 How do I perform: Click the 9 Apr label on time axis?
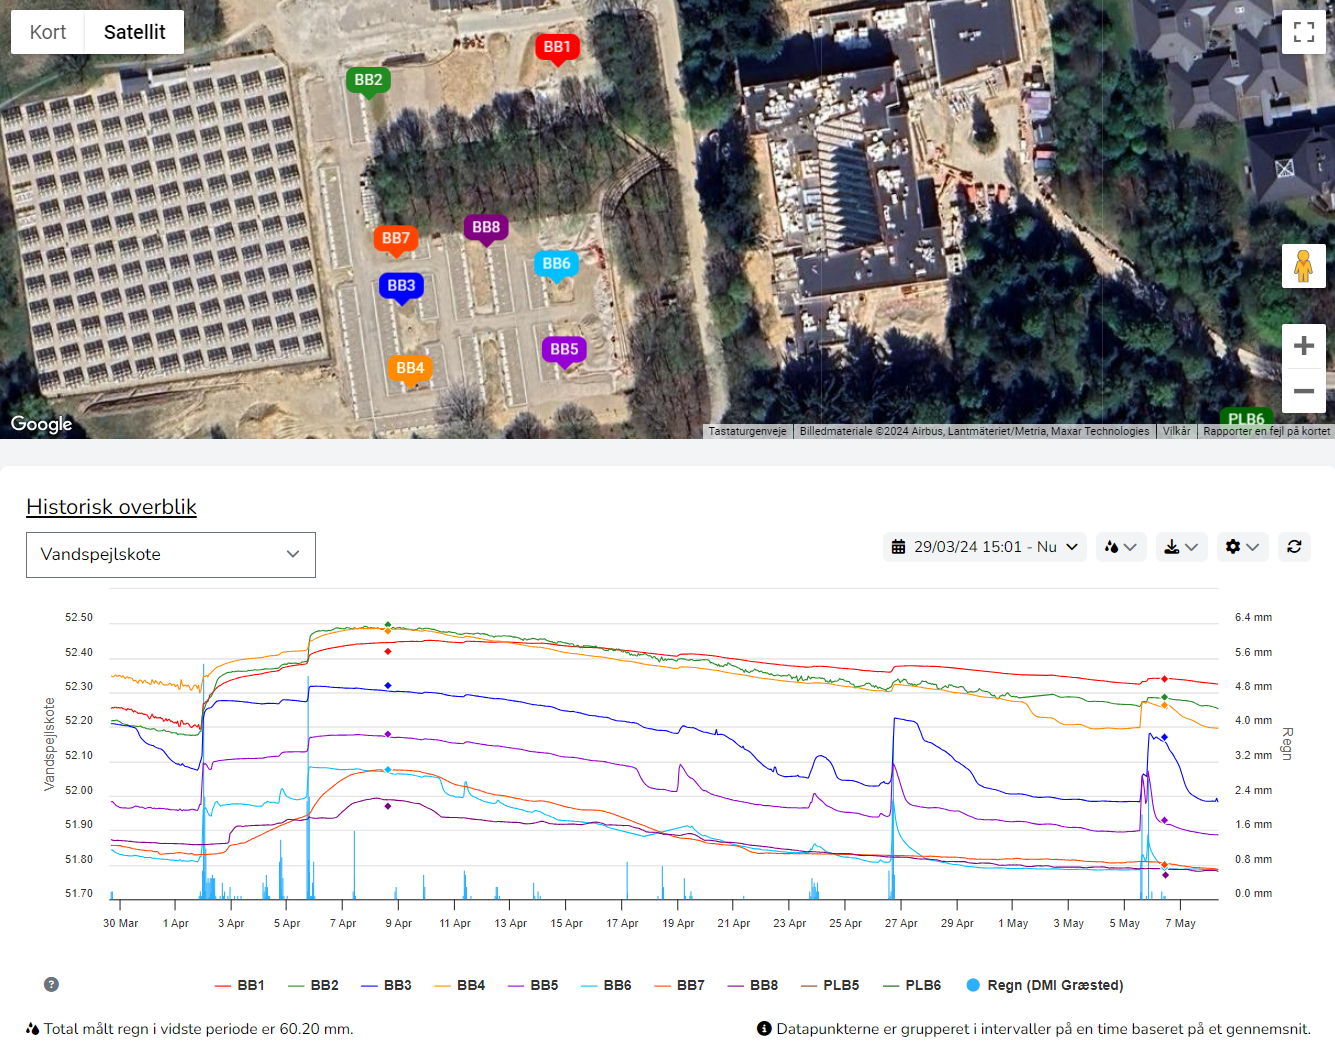(x=399, y=924)
